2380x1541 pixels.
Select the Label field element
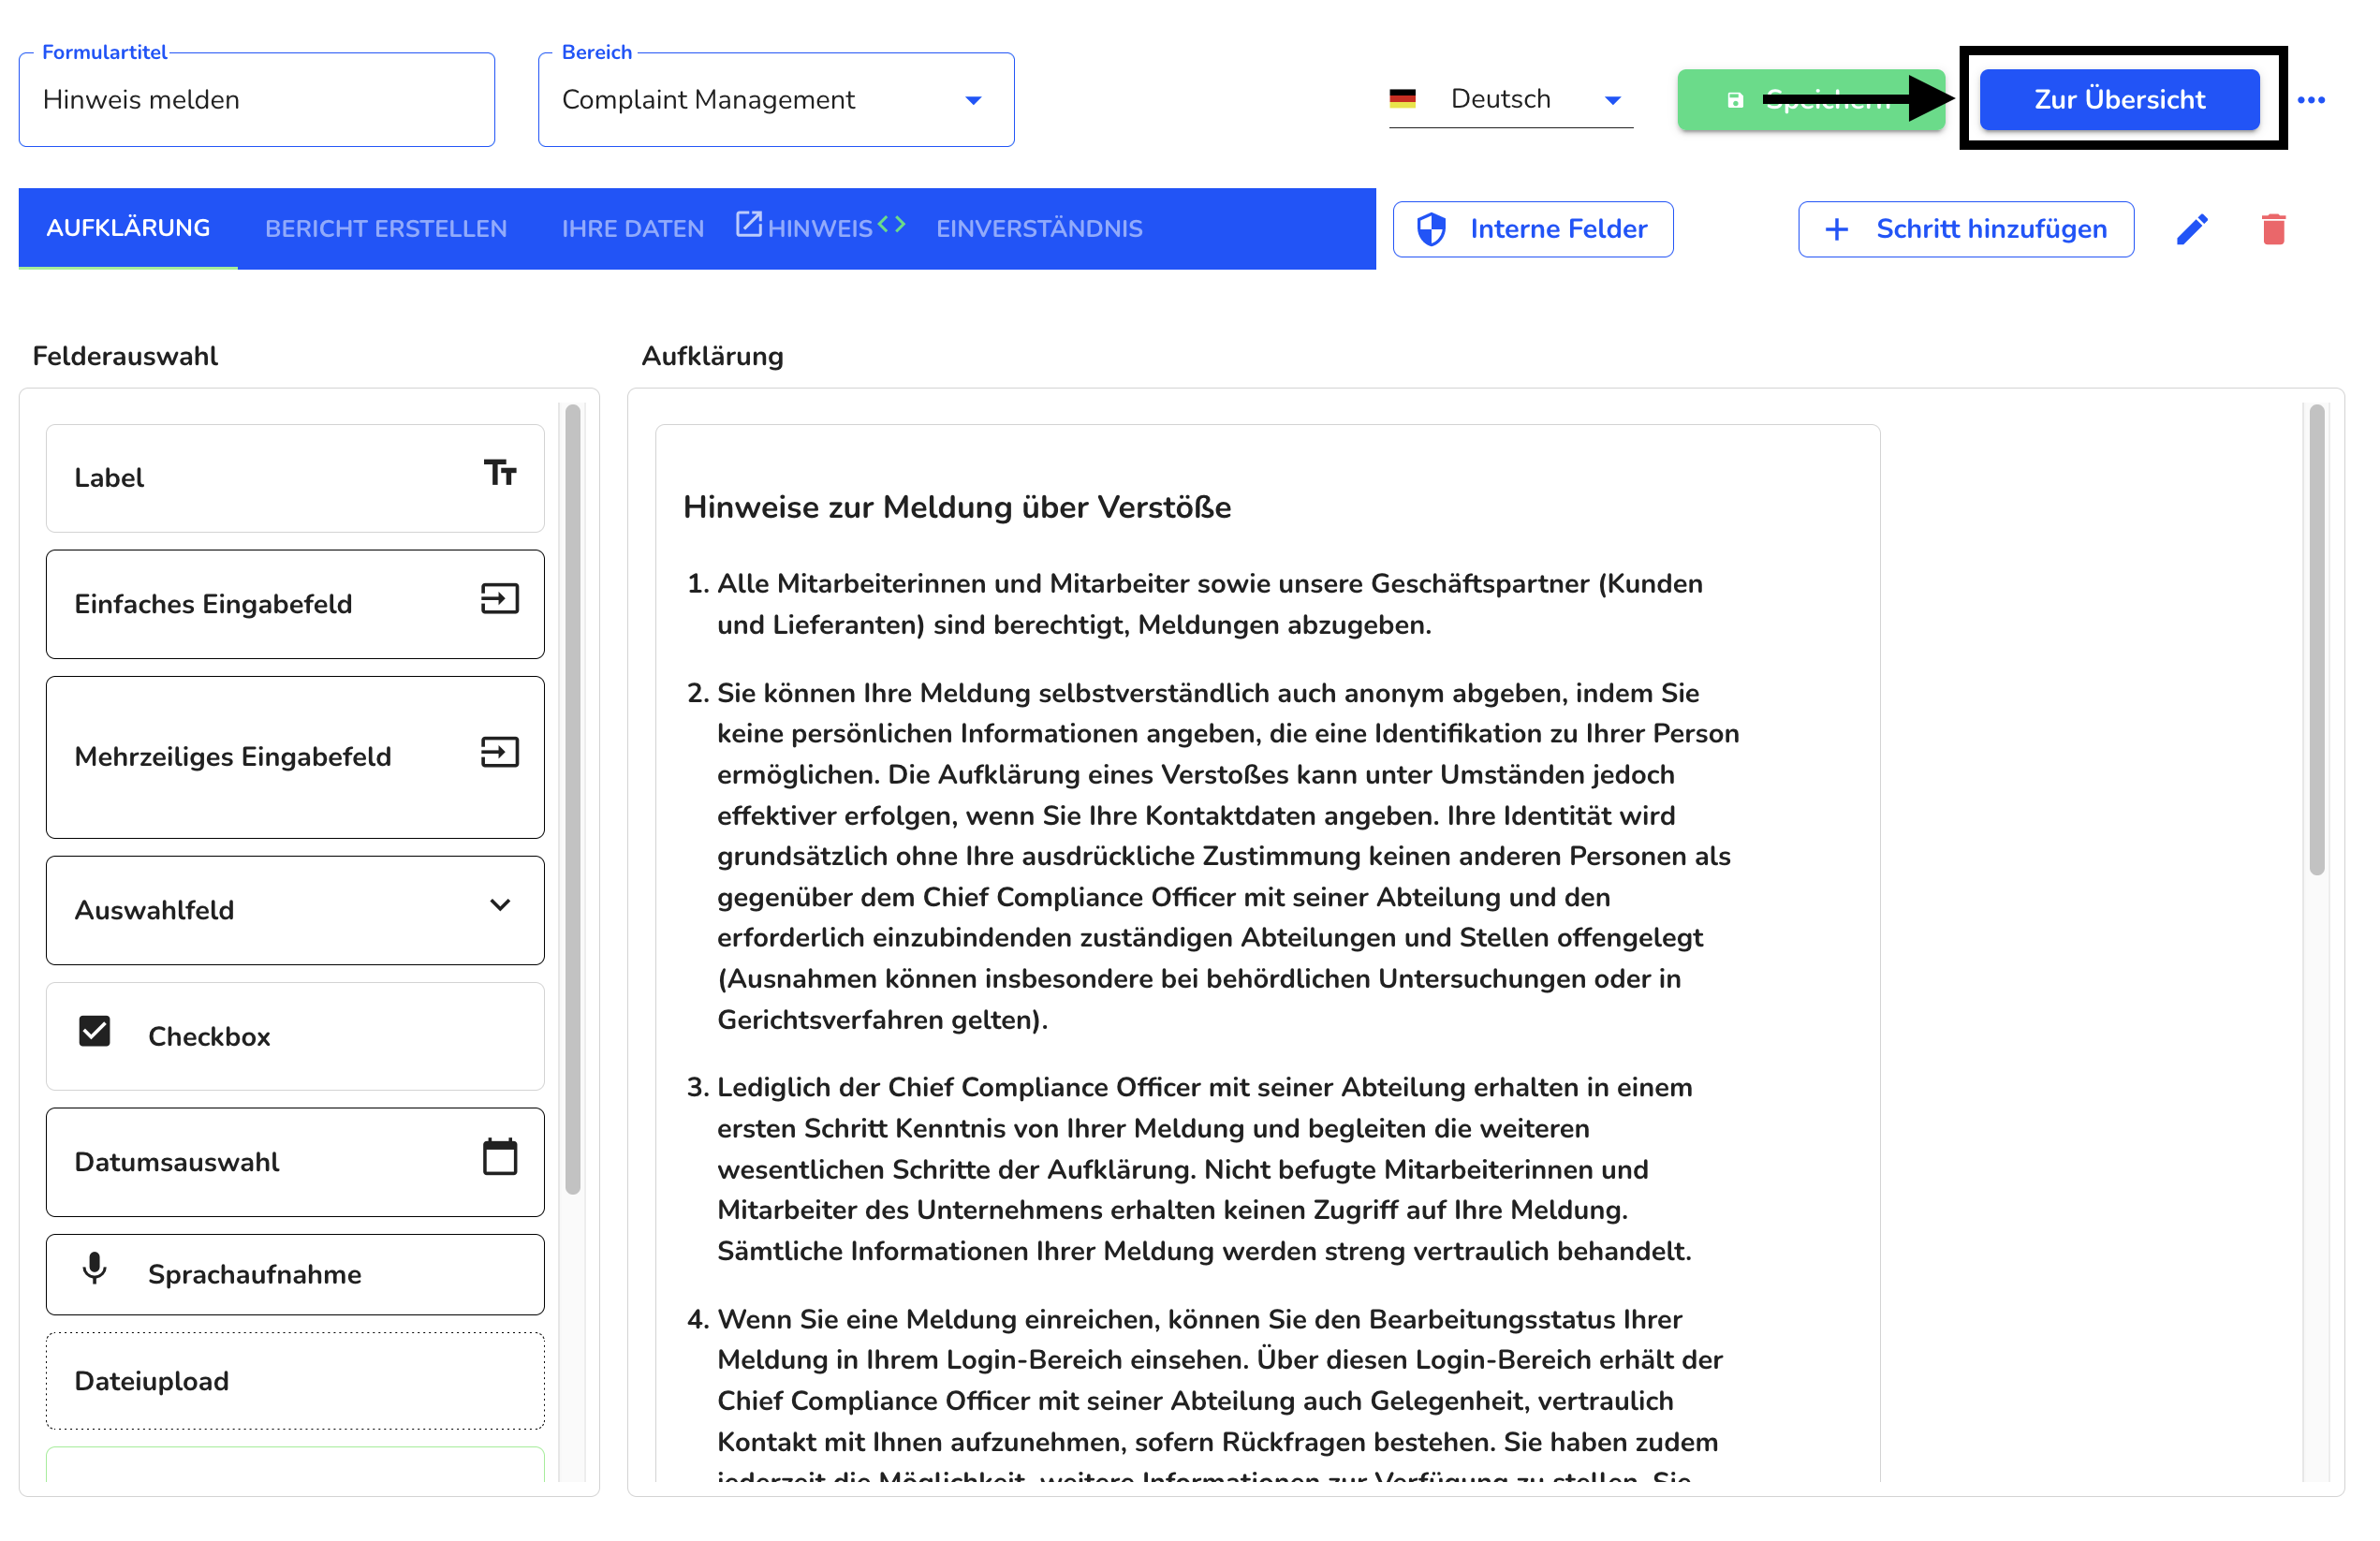[295, 478]
